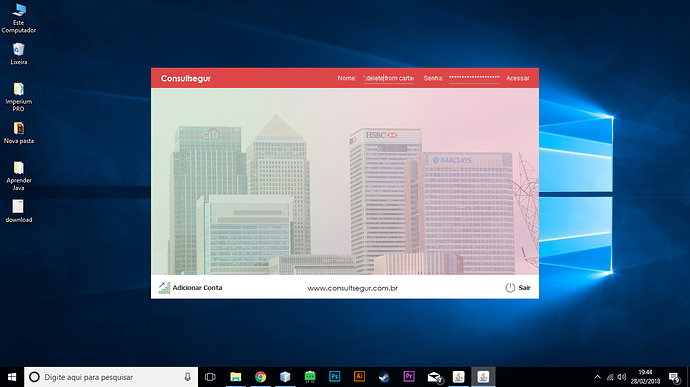Click into the Nome input field
Viewport: 690px width, 387px height.
point(388,78)
